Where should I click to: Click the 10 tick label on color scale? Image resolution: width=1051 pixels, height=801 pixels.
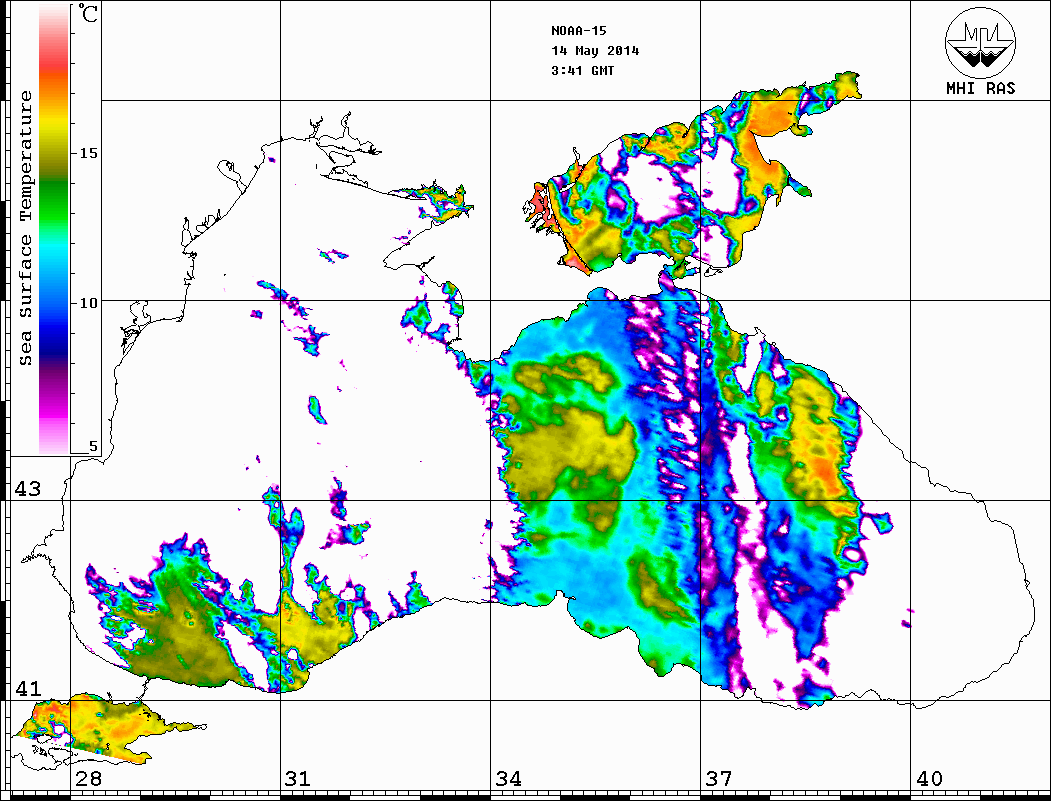(88, 303)
